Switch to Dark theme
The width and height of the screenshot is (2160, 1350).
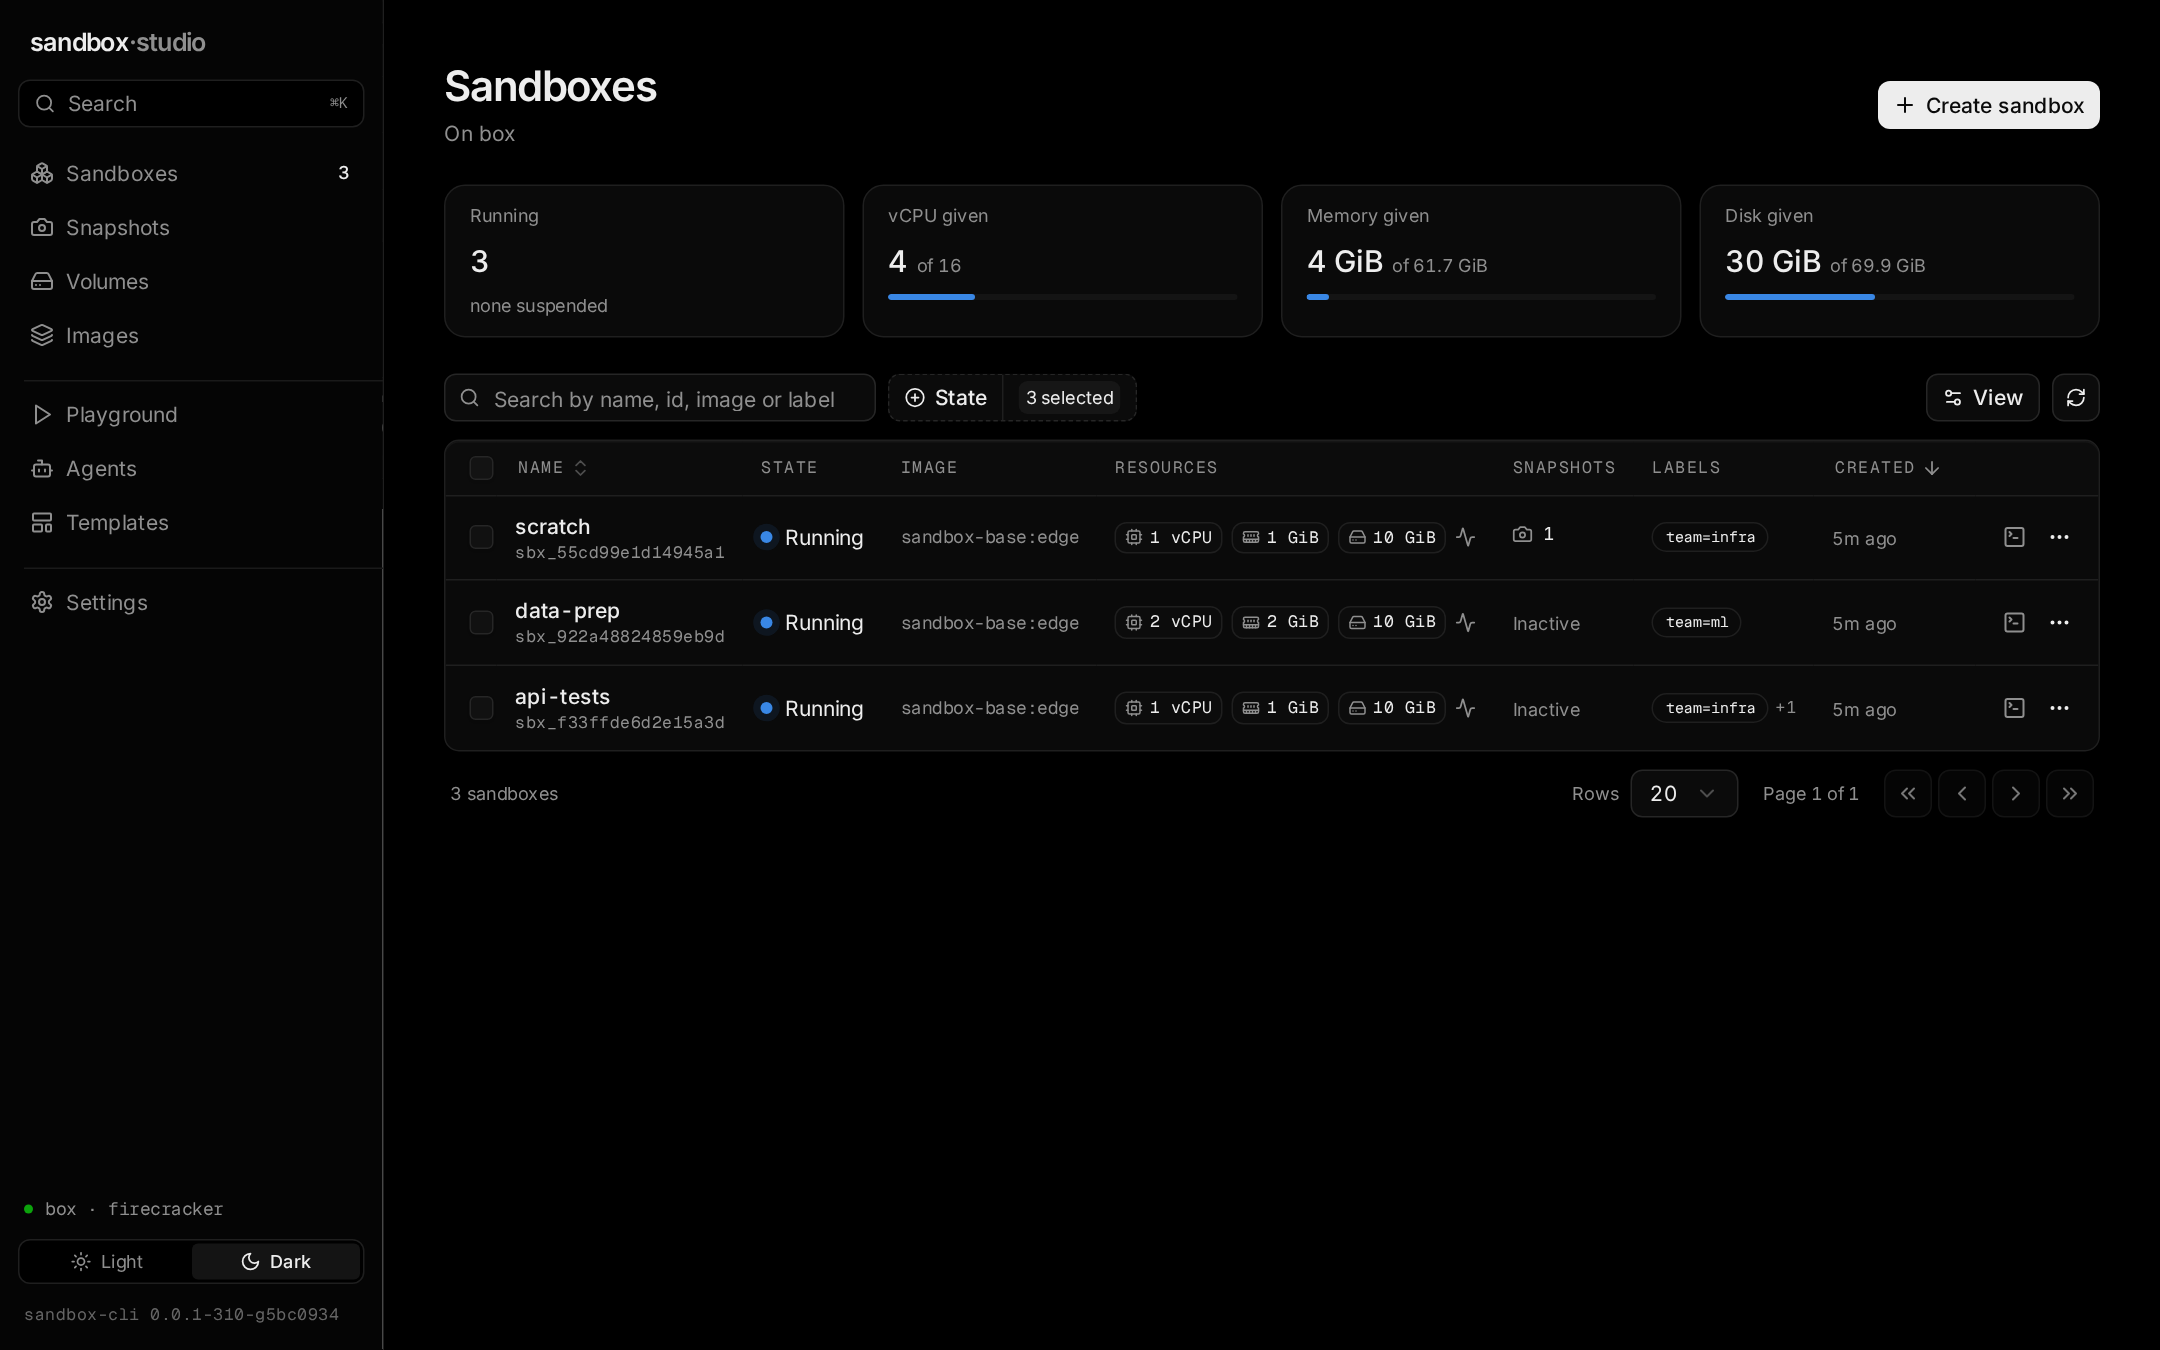tap(276, 1262)
